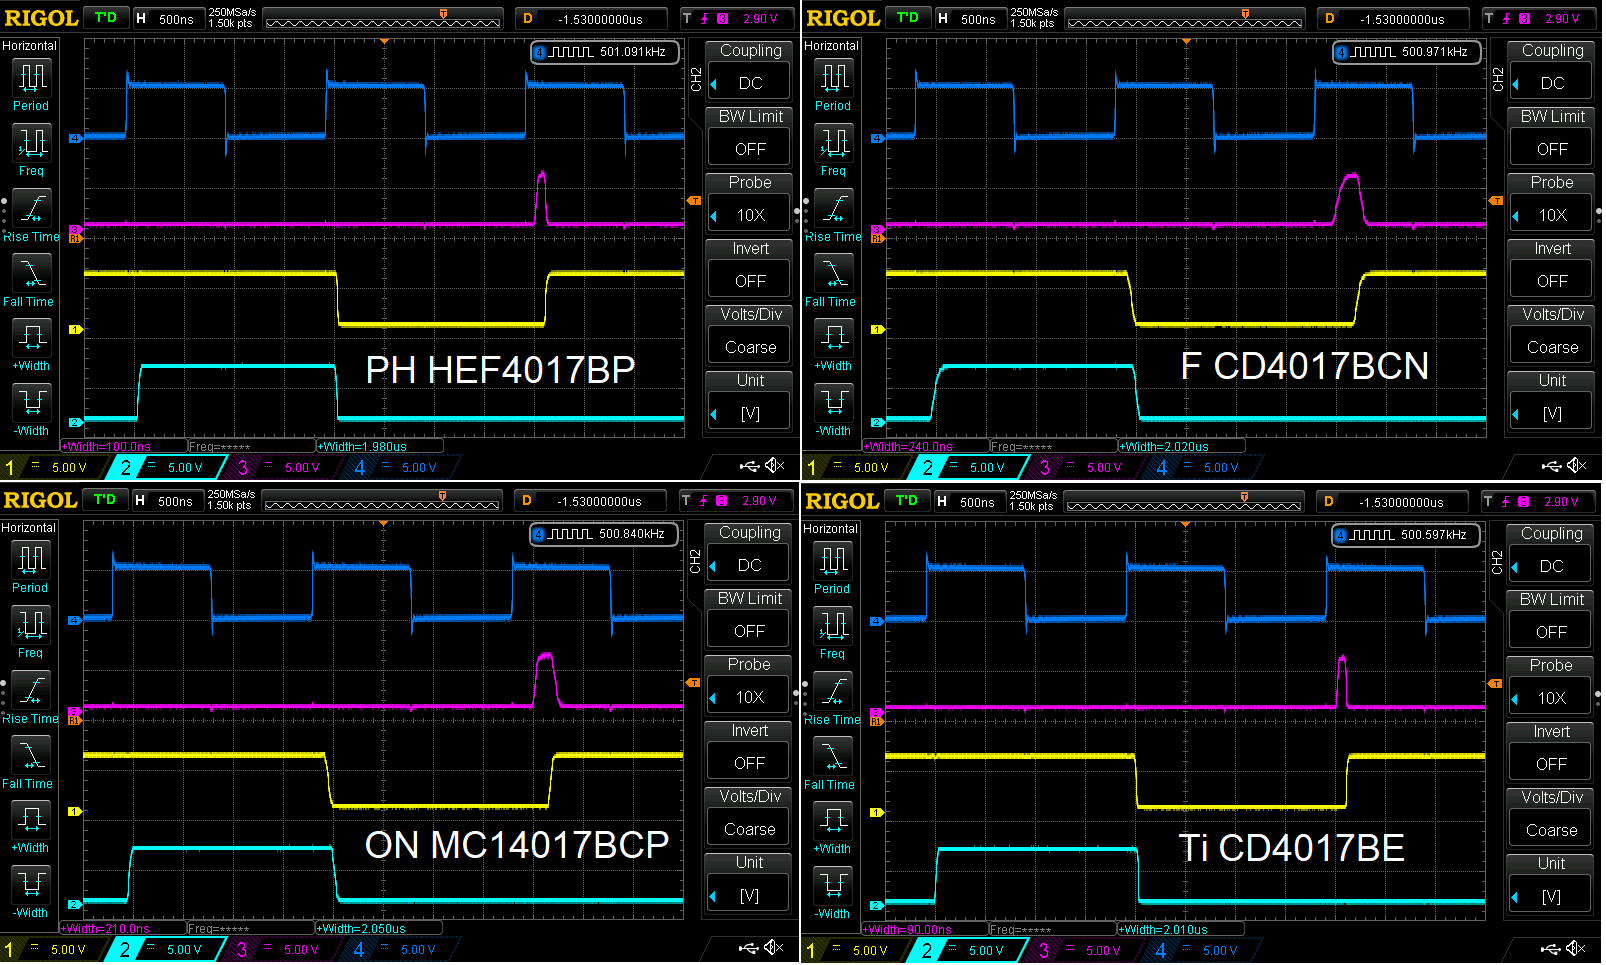Select Freq measurement in the F CD4017BCN panel
This screenshot has height=965, width=1606.
pos(834,150)
